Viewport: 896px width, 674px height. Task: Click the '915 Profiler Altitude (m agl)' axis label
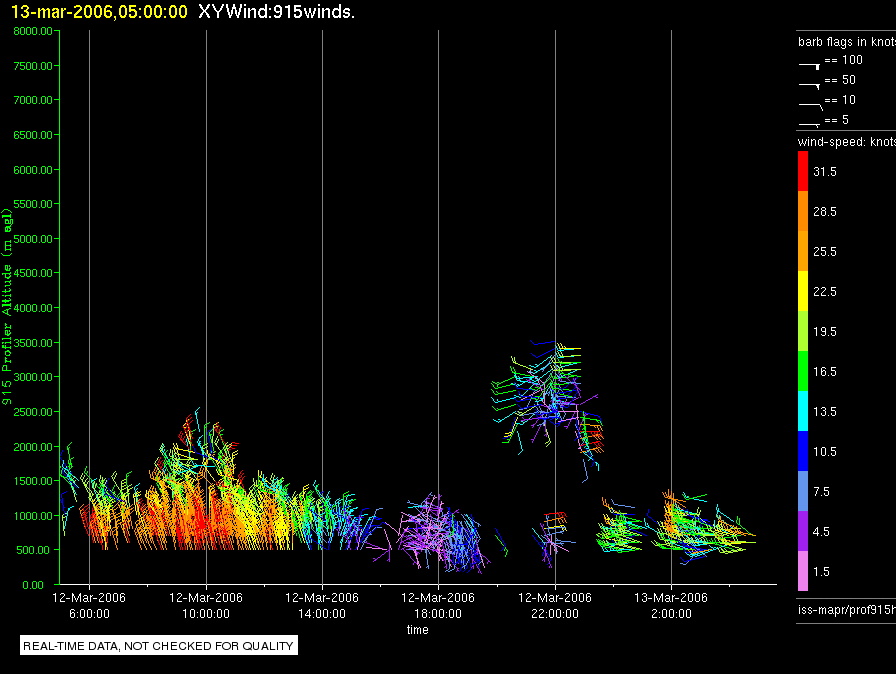pos(7,307)
